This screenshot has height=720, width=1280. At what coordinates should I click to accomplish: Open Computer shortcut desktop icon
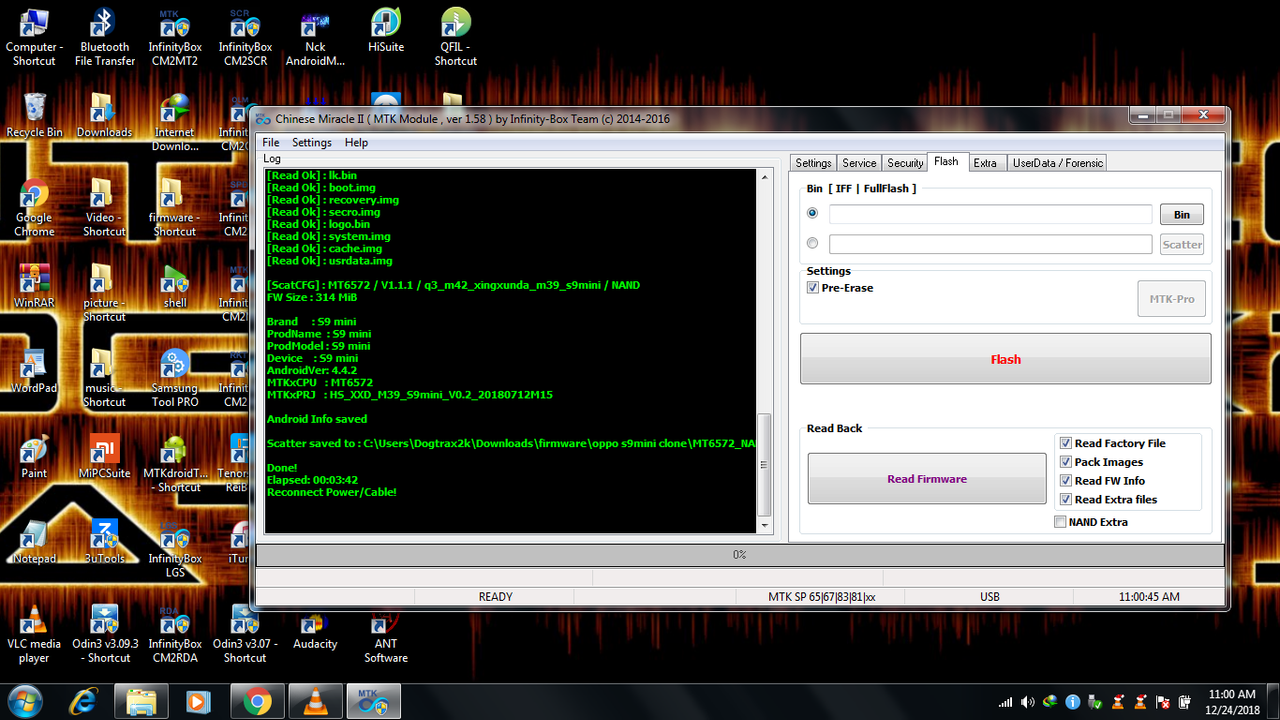34,38
